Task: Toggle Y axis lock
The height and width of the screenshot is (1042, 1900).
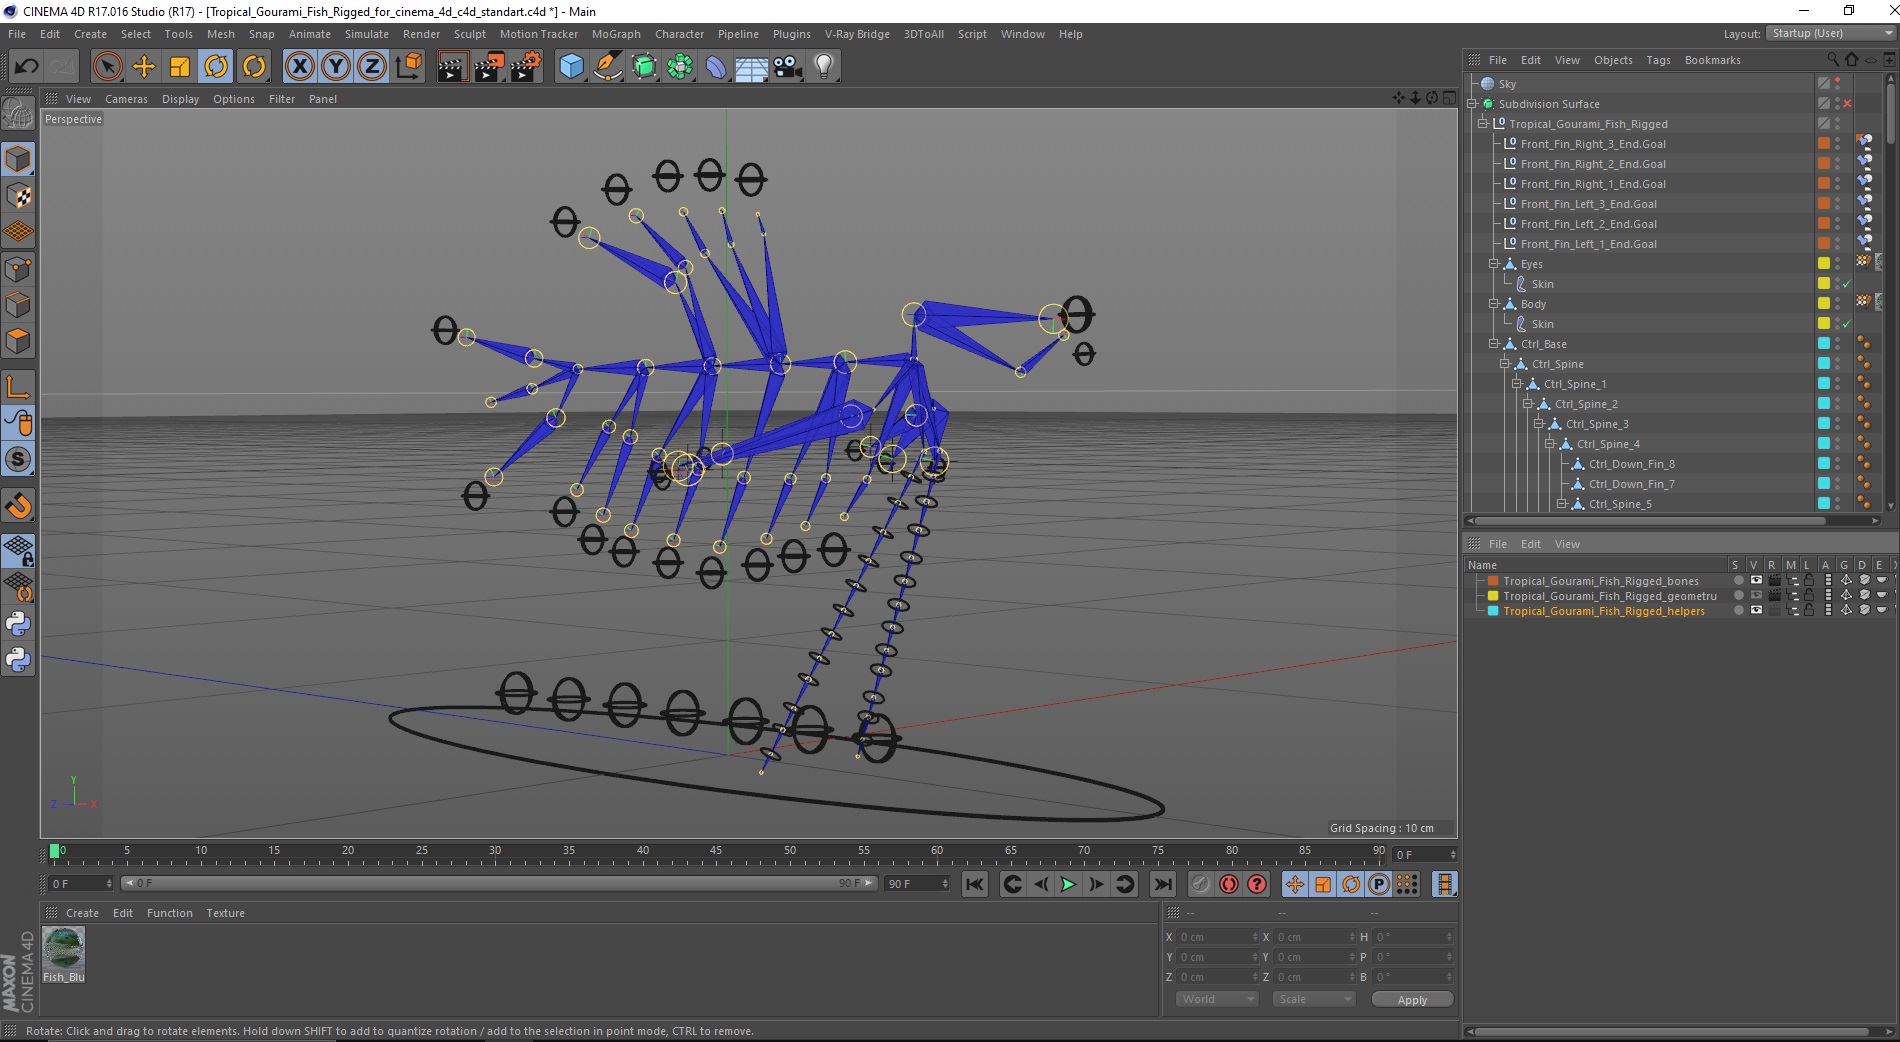Action: pos(336,67)
